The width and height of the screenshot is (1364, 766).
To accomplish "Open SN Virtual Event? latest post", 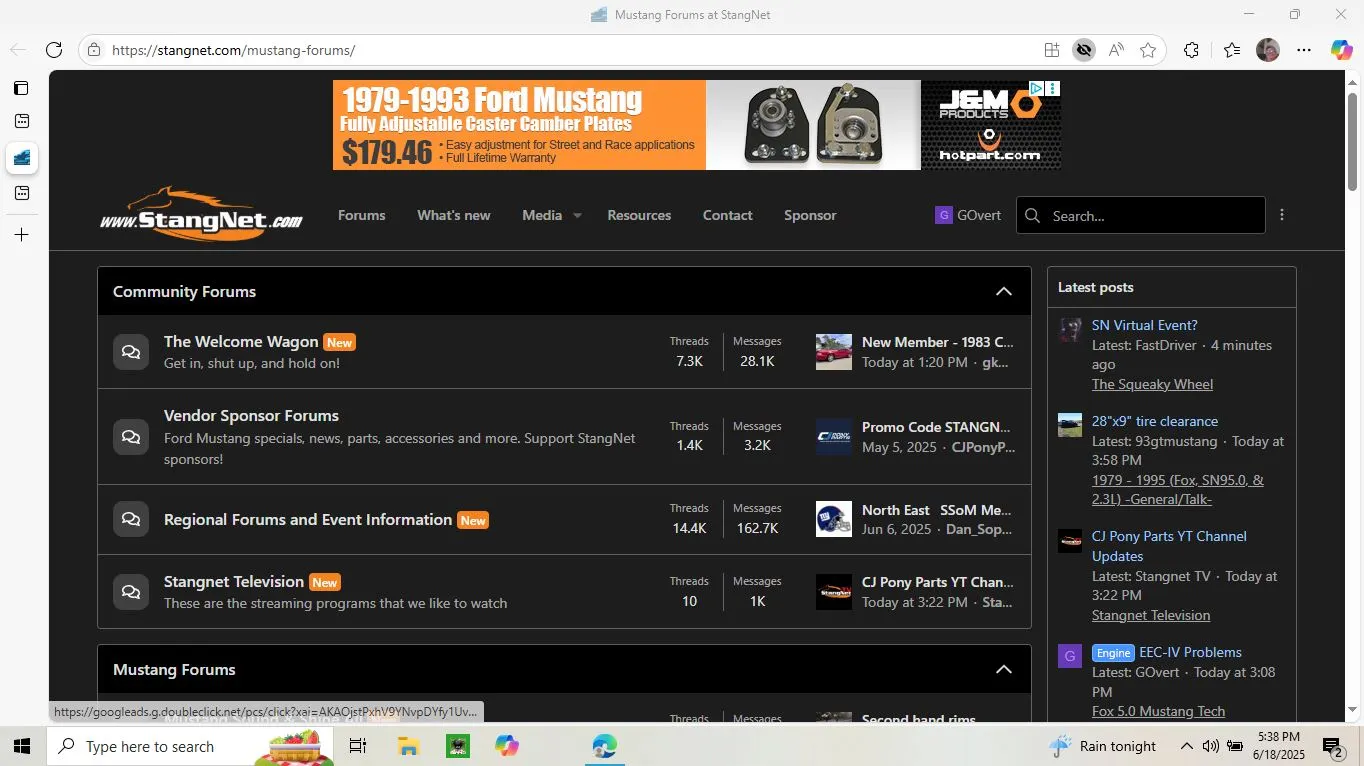I will (x=1144, y=325).
